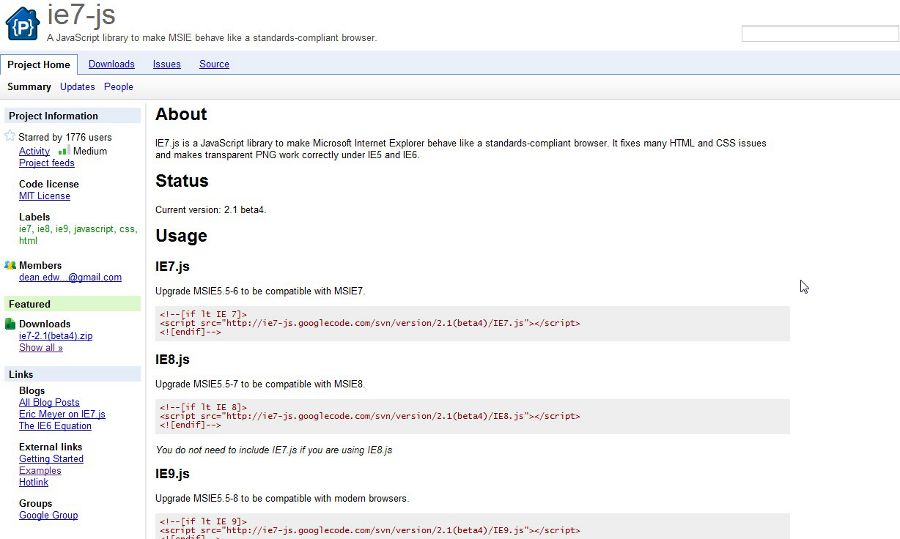Click 'Upgrade MSIE5.5-8' modern browsers text

pyautogui.click(x=282, y=498)
